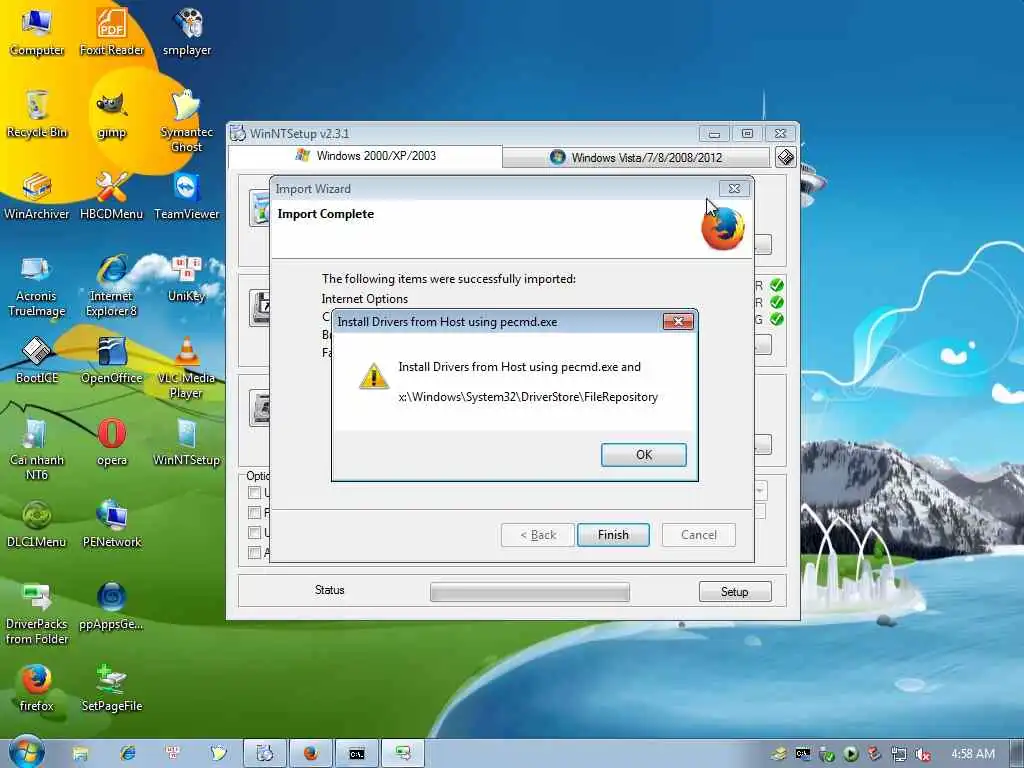This screenshot has height=768, width=1024.
Task: Switch to Firefox taskbar button
Action: (x=311, y=754)
